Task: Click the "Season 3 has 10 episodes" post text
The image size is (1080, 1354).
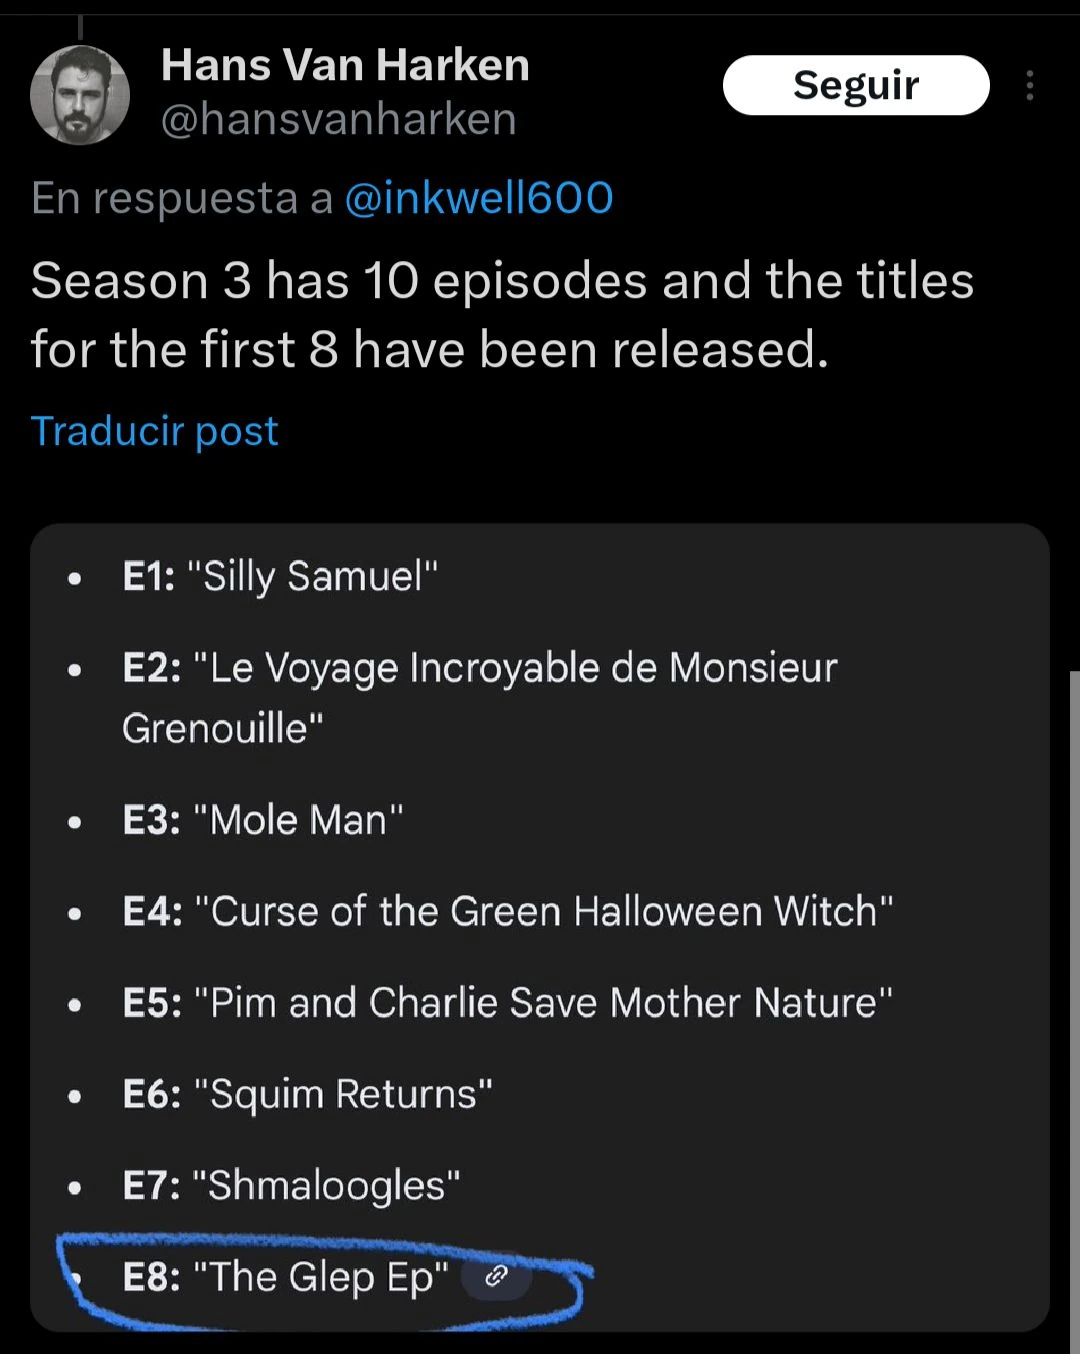Action: click(502, 315)
